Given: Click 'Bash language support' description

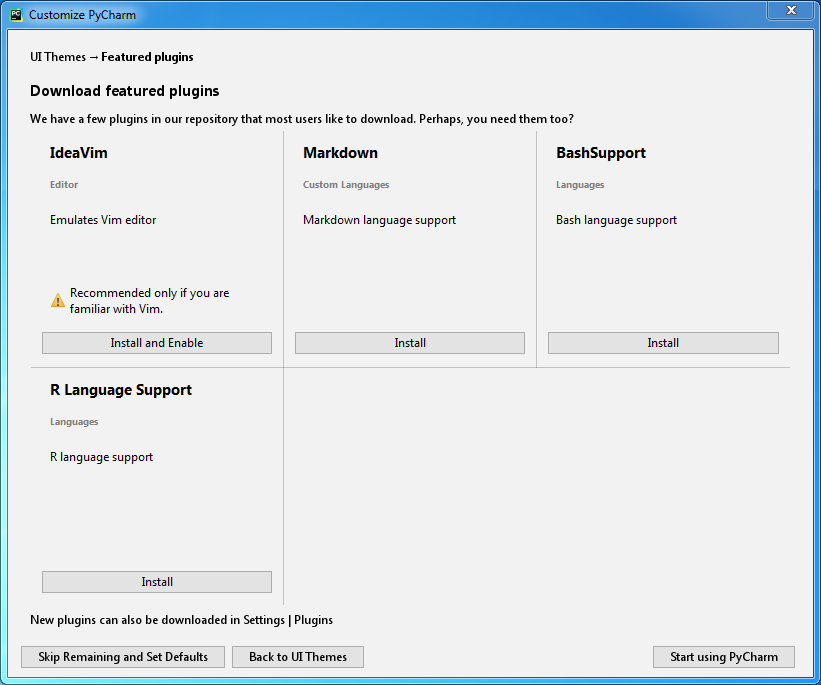Looking at the screenshot, I should coord(616,220).
